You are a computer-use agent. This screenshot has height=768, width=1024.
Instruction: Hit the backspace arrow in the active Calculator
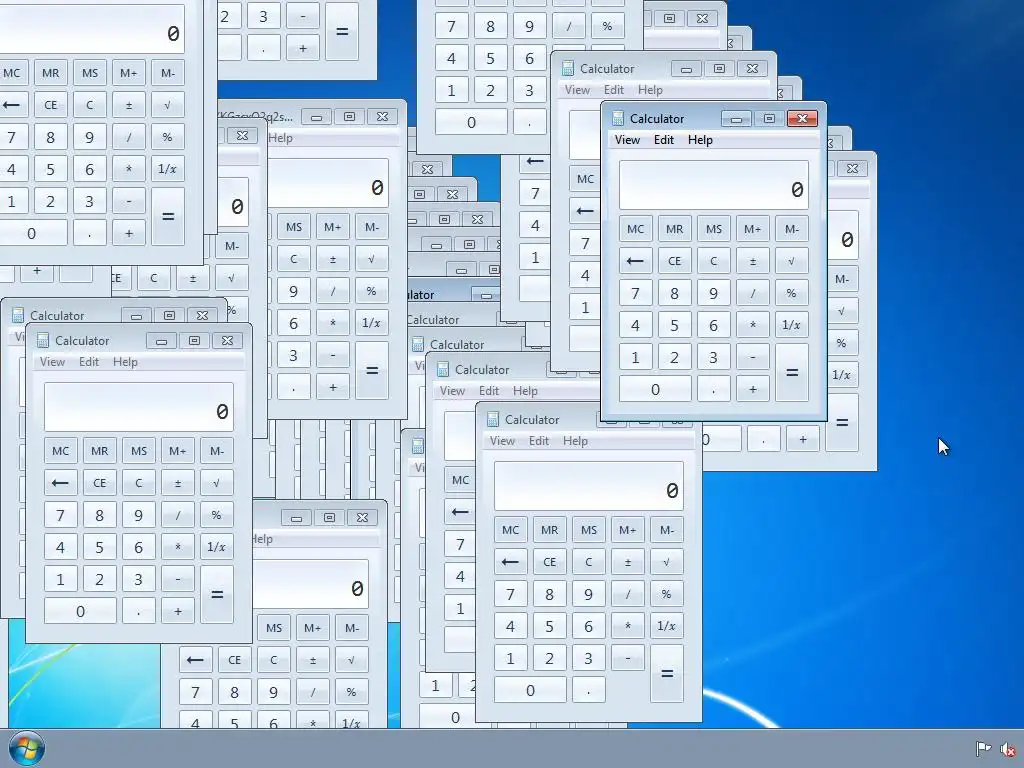(635, 261)
